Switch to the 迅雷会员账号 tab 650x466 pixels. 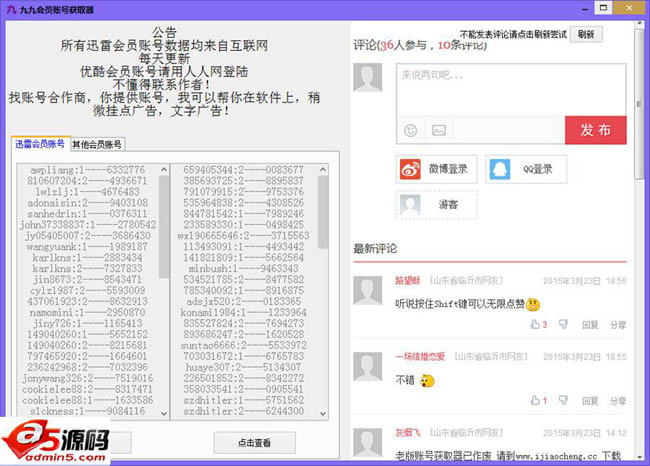point(40,144)
